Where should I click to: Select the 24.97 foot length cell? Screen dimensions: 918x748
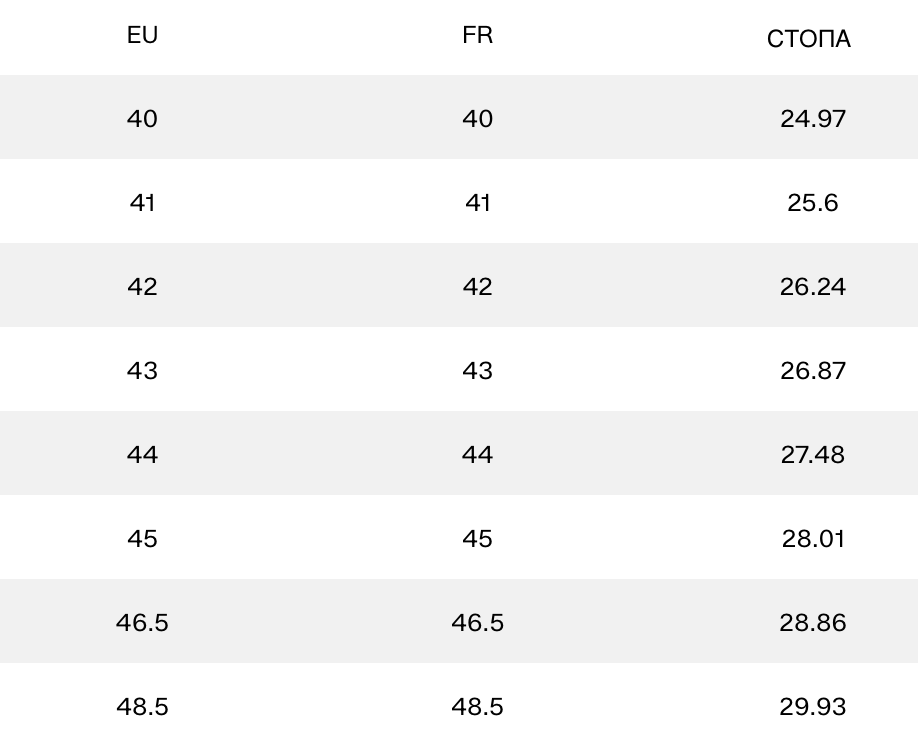point(812,119)
